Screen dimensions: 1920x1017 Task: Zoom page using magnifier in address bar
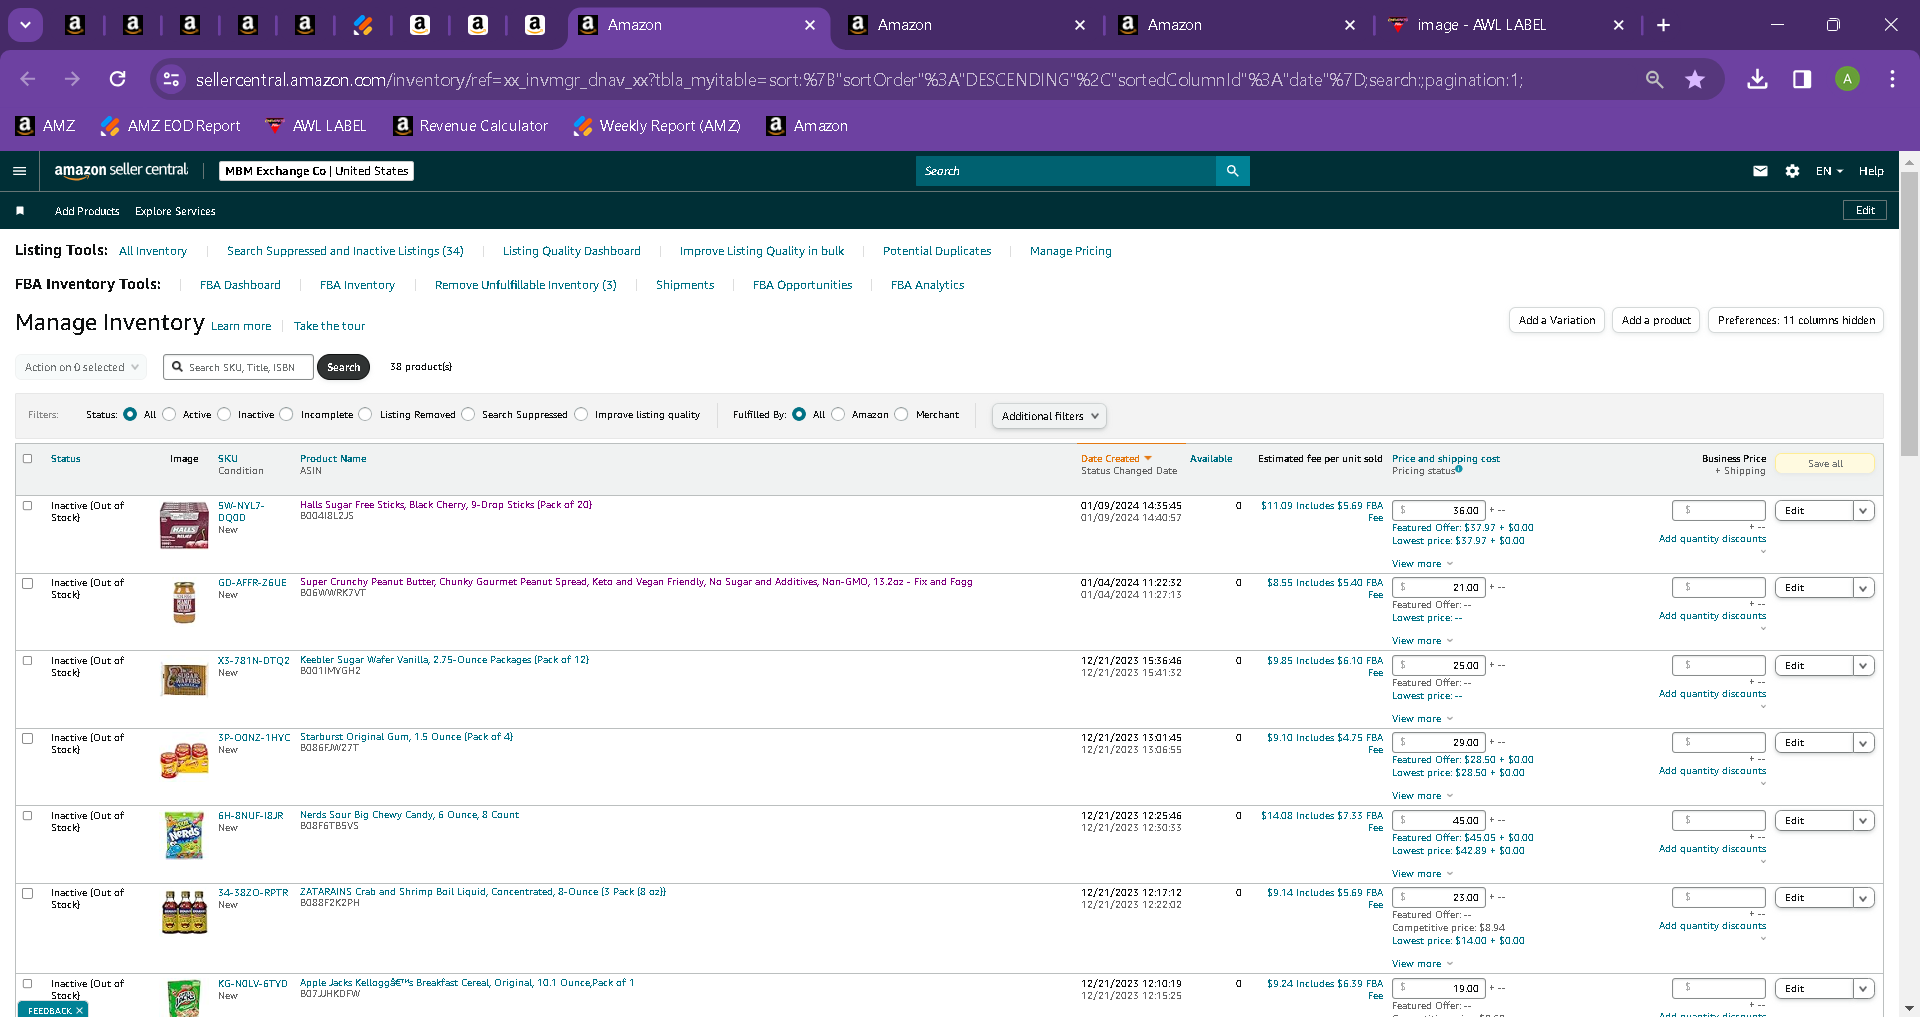(x=1654, y=79)
